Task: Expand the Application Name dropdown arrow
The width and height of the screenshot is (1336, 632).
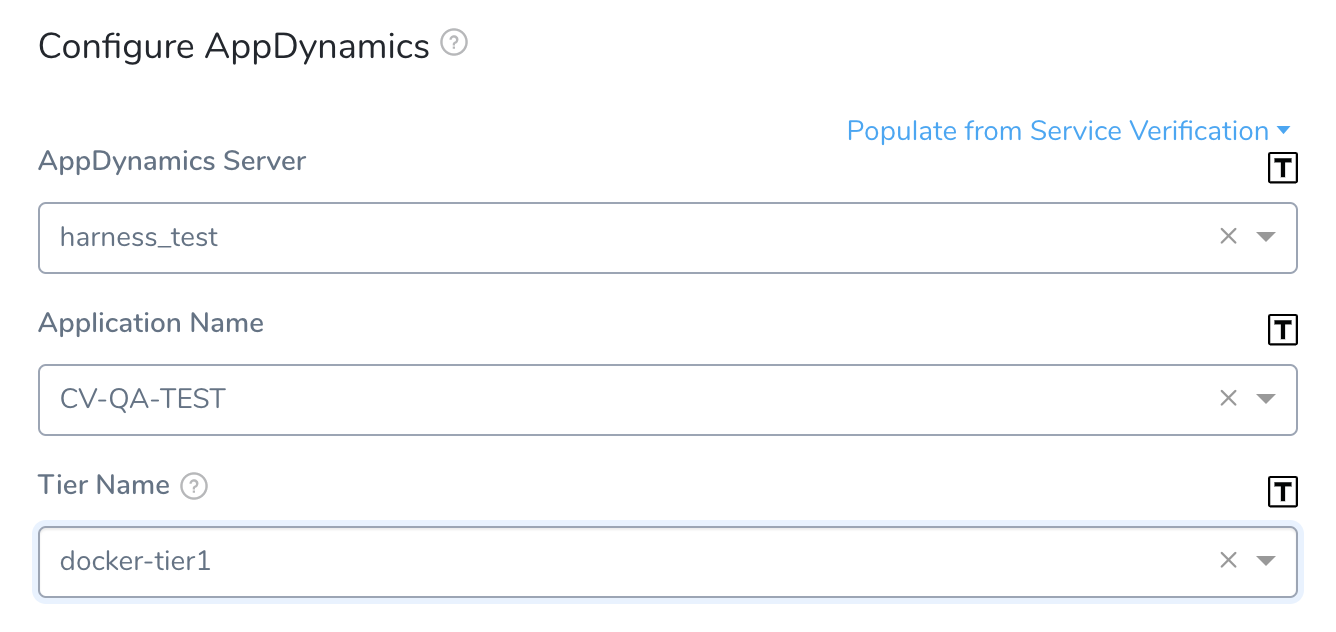Action: click(x=1266, y=399)
